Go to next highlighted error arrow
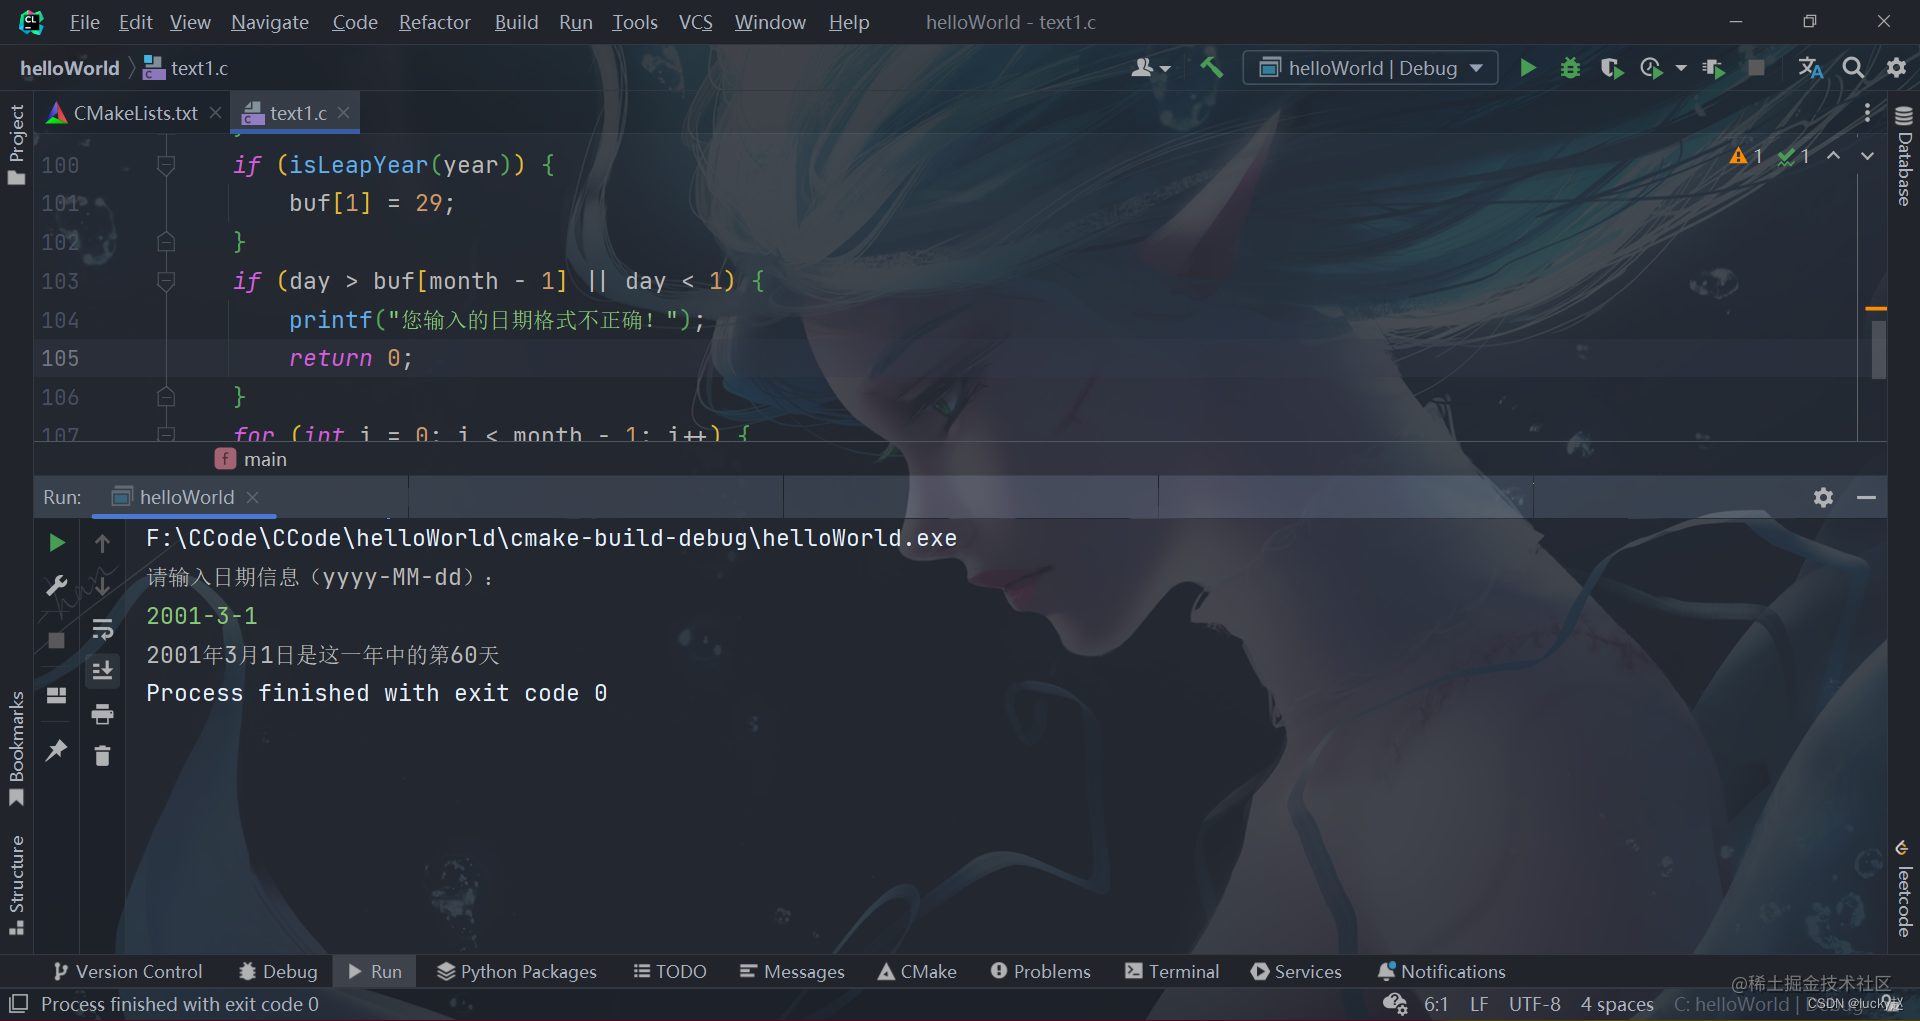The width and height of the screenshot is (1920, 1021). tap(1867, 156)
